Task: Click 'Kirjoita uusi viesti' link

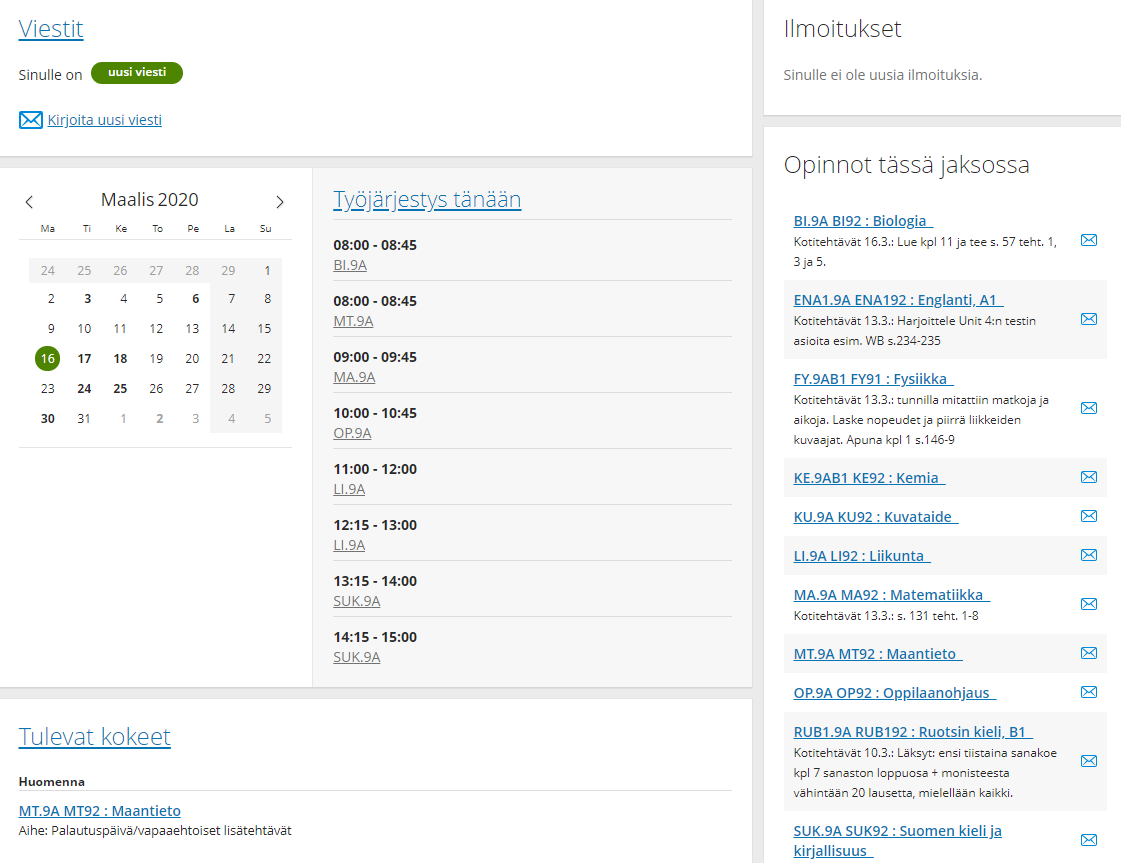Action: (x=104, y=120)
